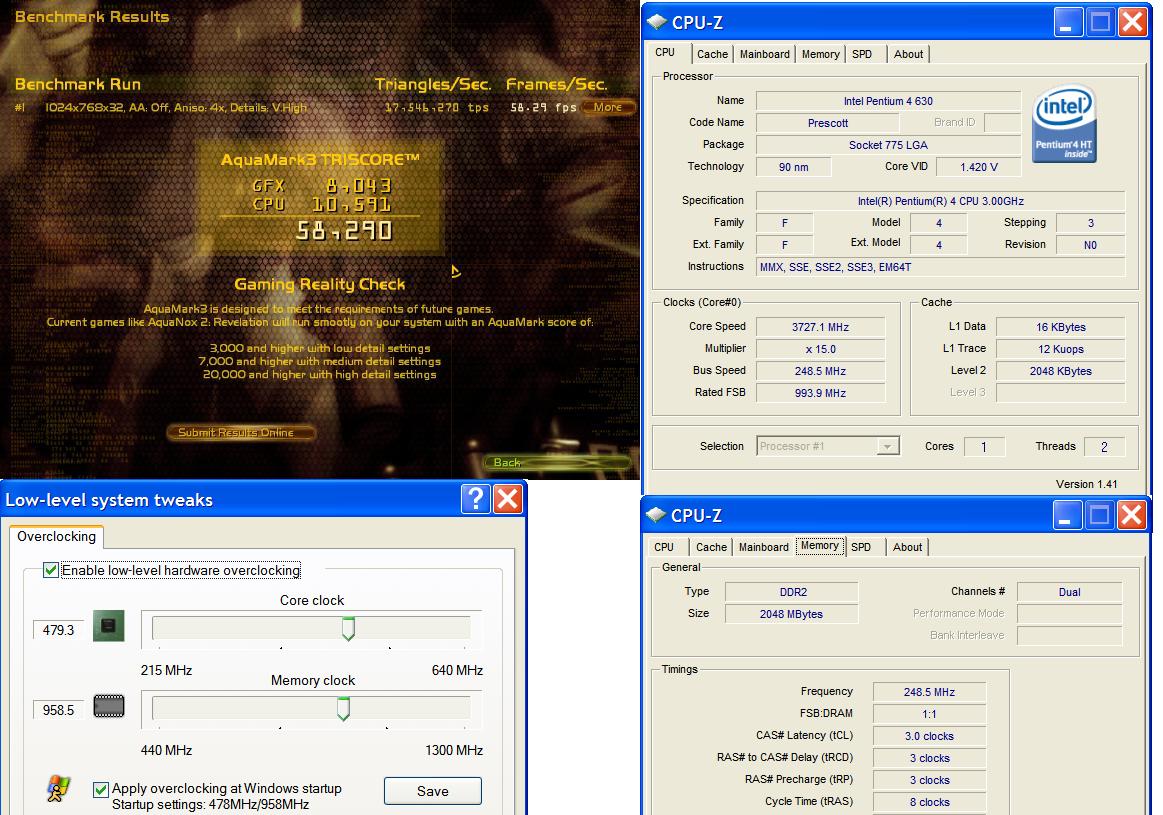Click the Level 2 cache value 2048 KBytes
Image resolution: width=1163 pixels, height=815 pixels.
[x=1061, y=371]
